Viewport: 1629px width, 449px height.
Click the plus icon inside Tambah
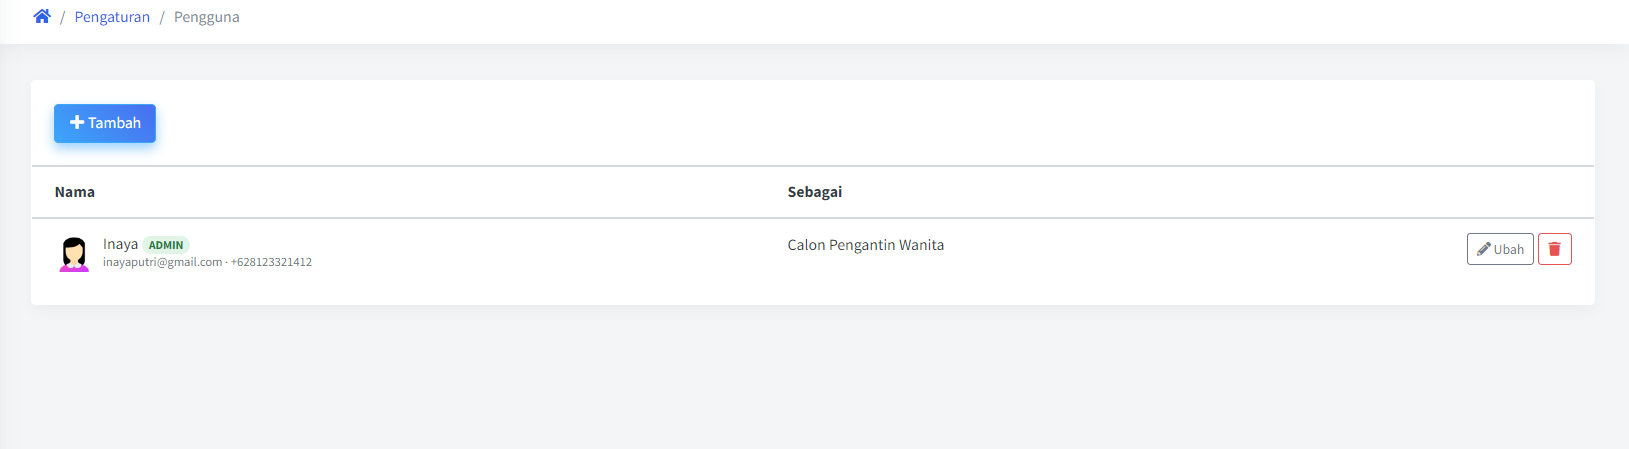click(77, 123)
